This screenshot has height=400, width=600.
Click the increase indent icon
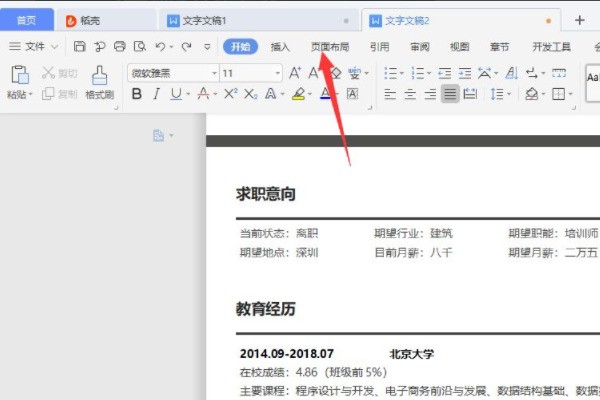pos(465,73)
